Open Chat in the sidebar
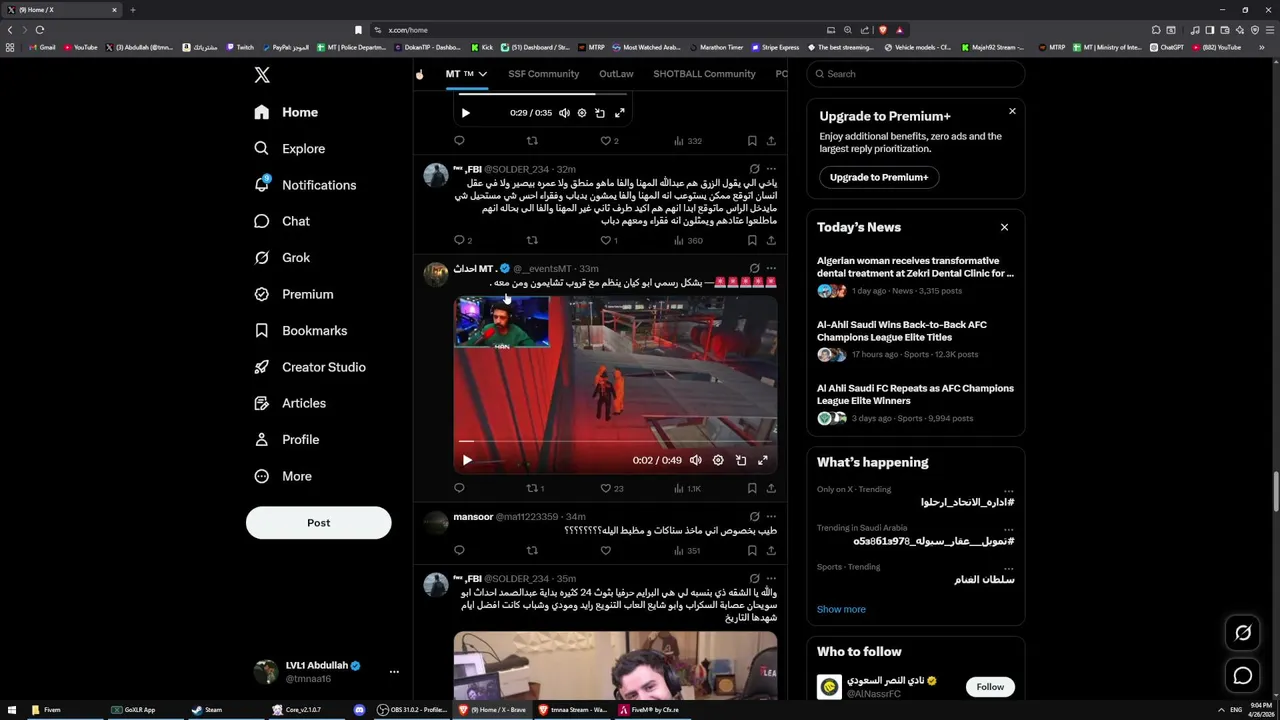 [282, 221]
